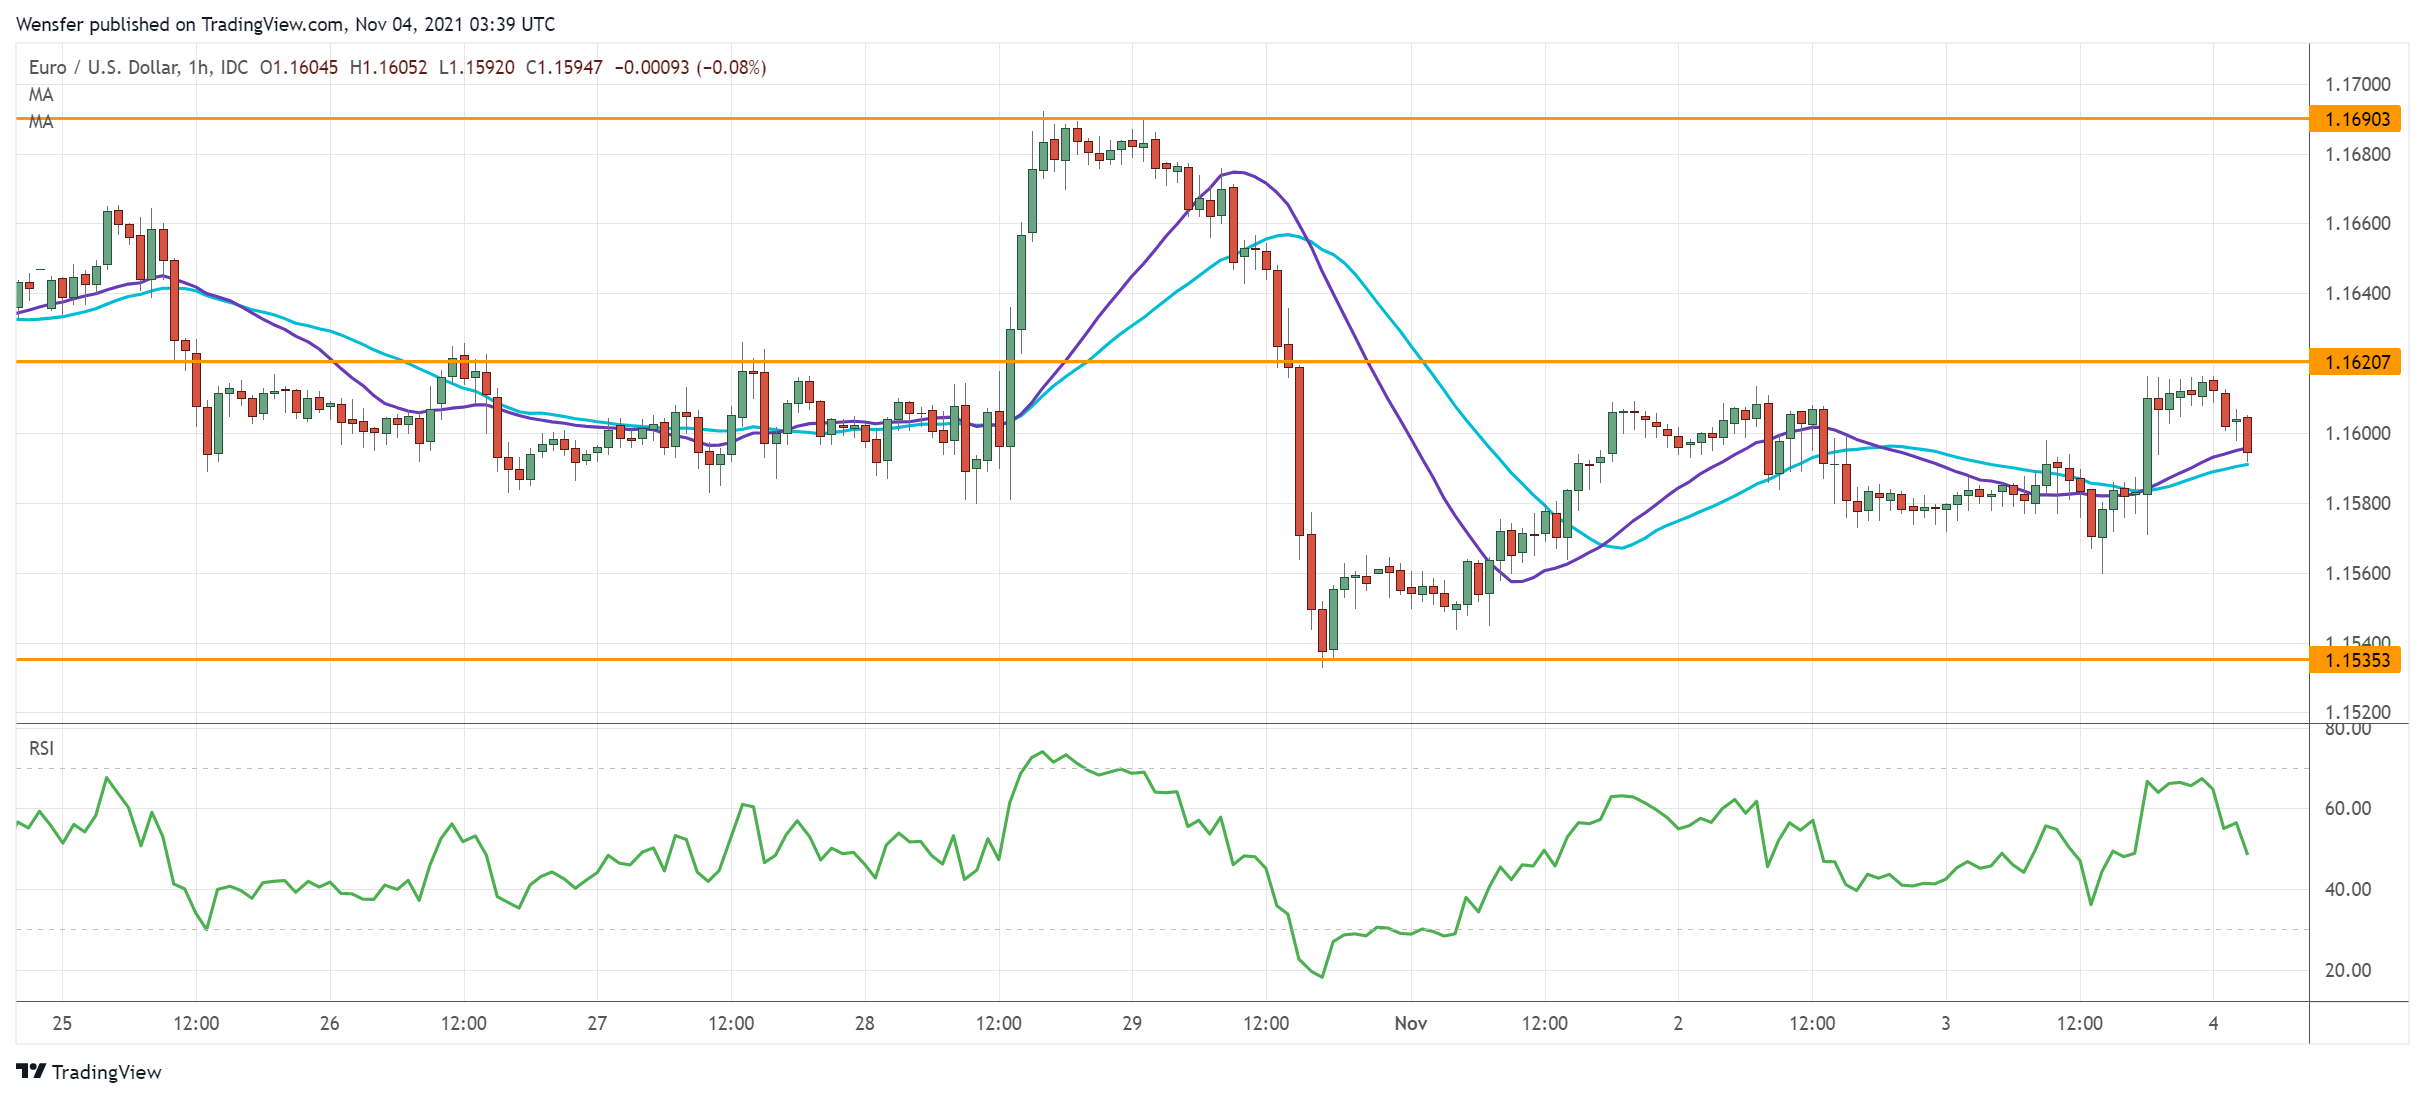Select the second MA indicator label

[41, 122]
